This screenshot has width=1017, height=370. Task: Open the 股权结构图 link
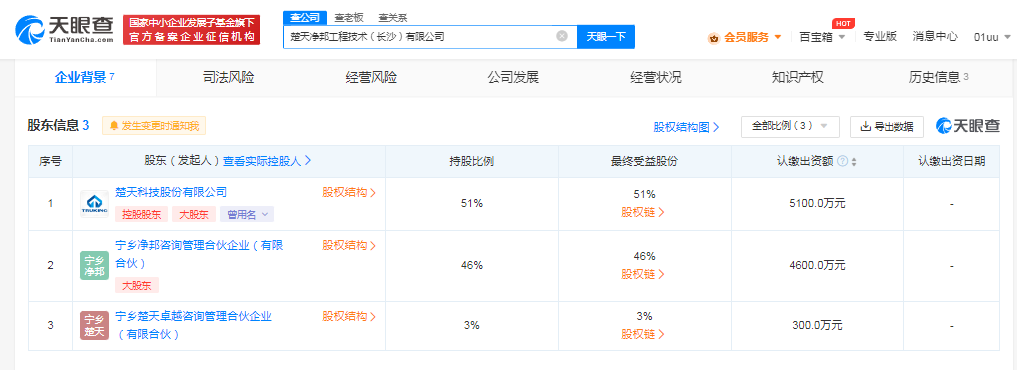(x=686, y=127)
